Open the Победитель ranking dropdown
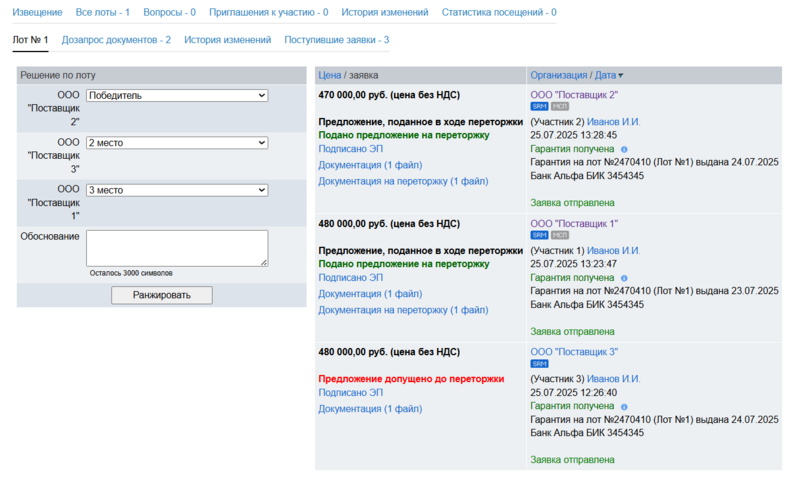This screenshot has width=800, height=484. tap(177, 95)
